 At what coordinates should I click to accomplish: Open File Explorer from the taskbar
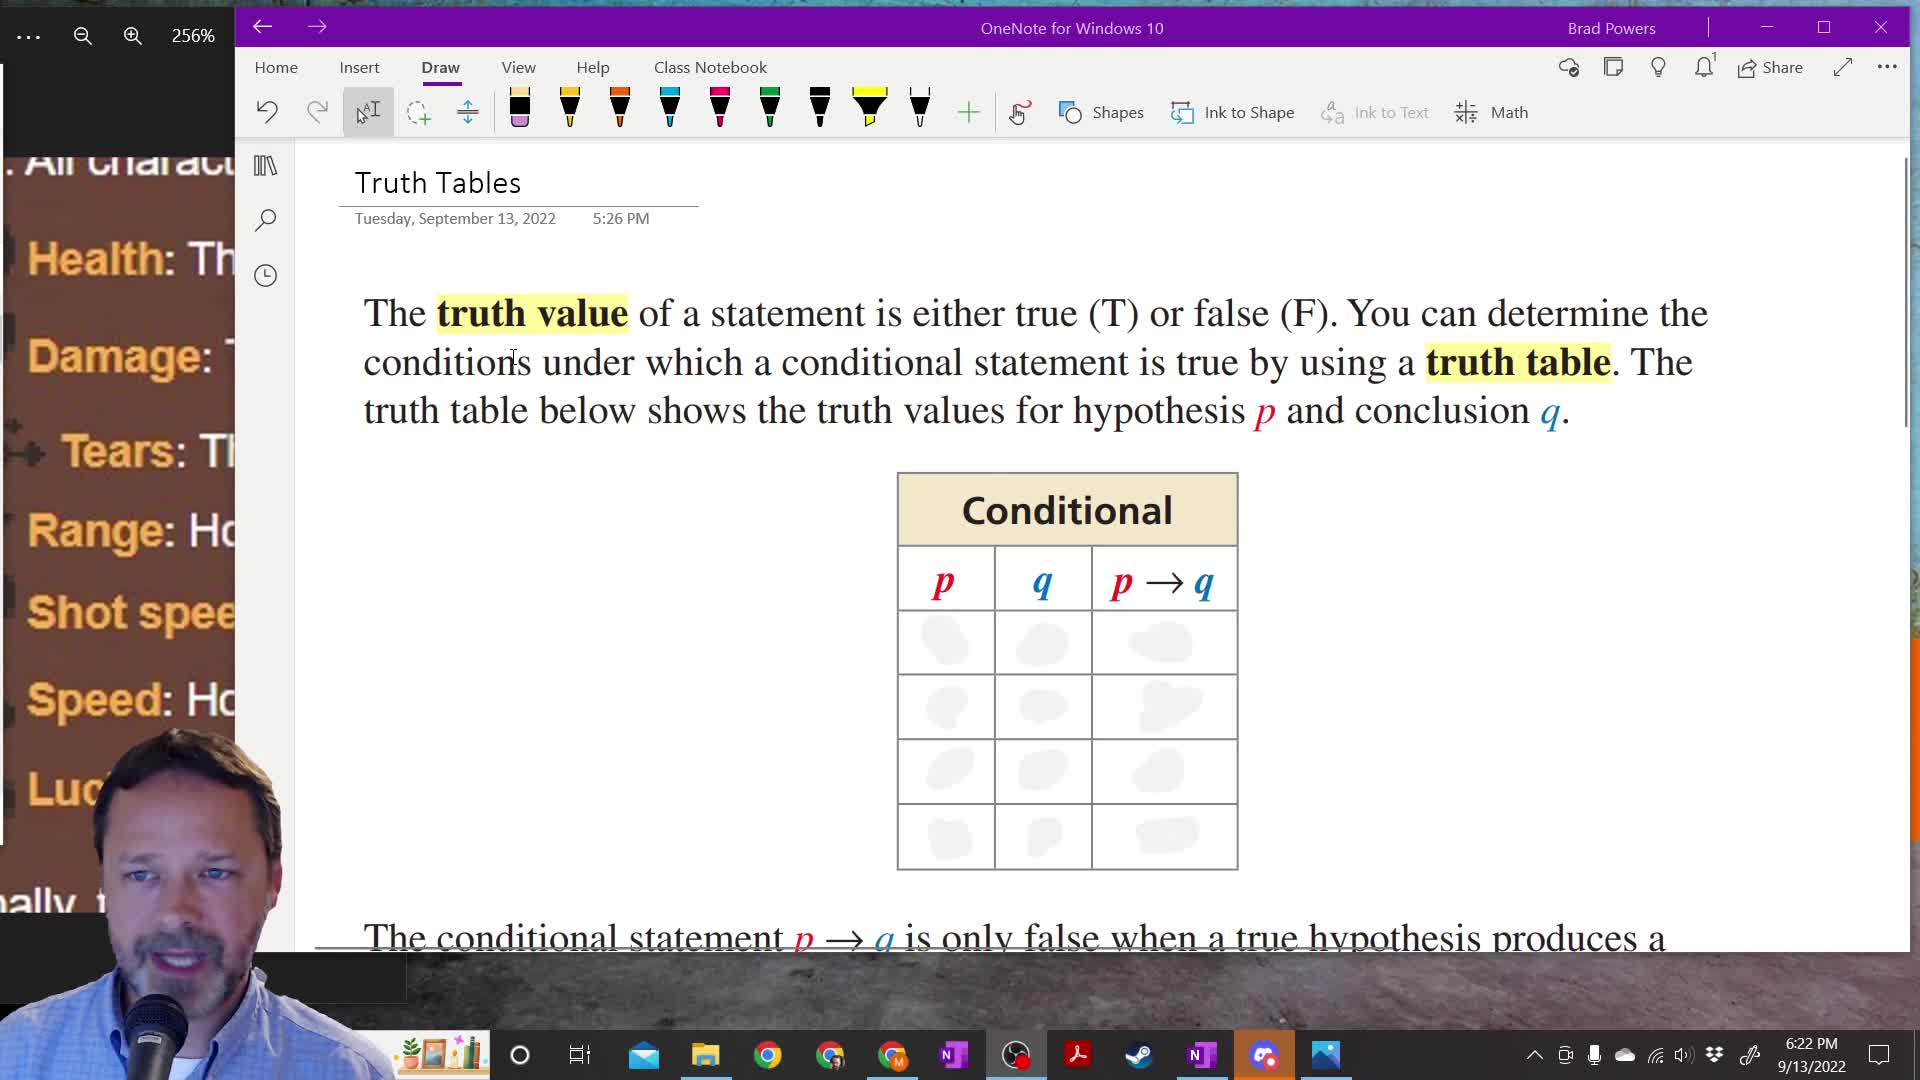(706, 1055)
